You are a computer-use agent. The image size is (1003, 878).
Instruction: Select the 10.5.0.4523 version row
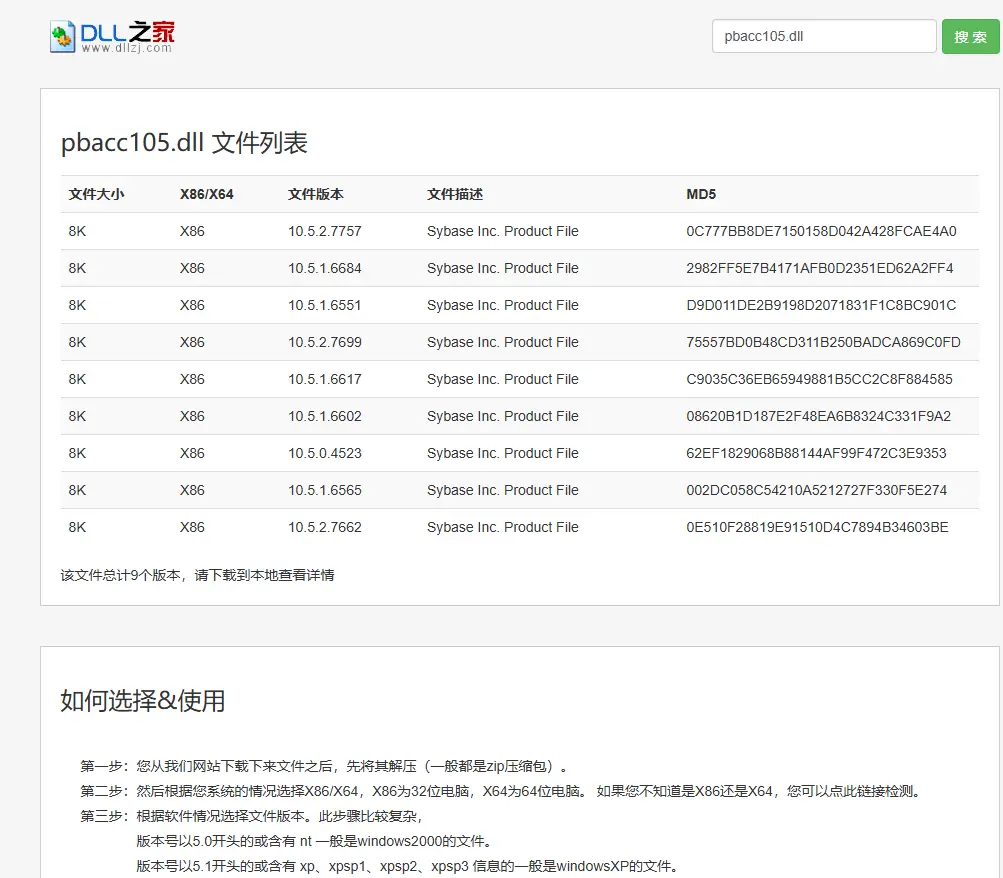click(324, 453)
